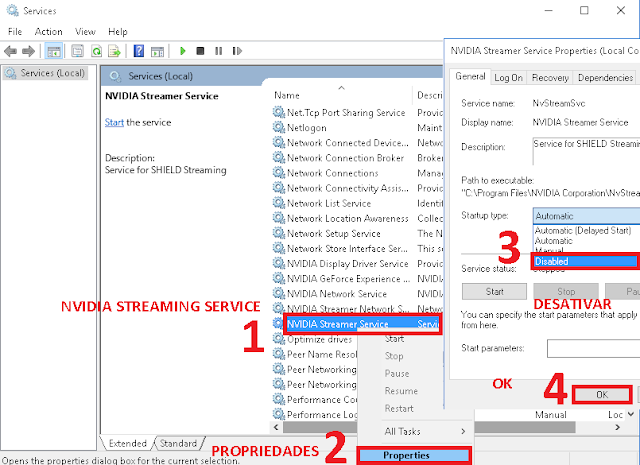Screen dimensions: 640x465
Task: Click the Restart Service toolbar icon
Action: click(x=237, y=51)
